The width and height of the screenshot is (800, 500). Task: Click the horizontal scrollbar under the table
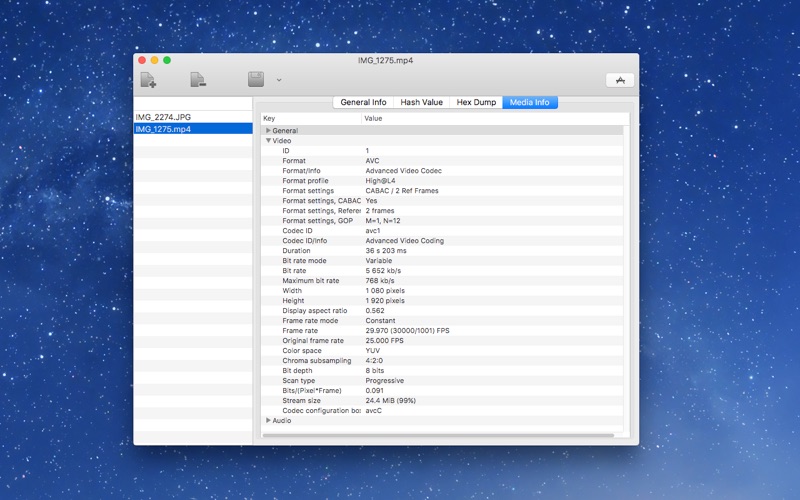pyautogui.click(x=438, y=435)
